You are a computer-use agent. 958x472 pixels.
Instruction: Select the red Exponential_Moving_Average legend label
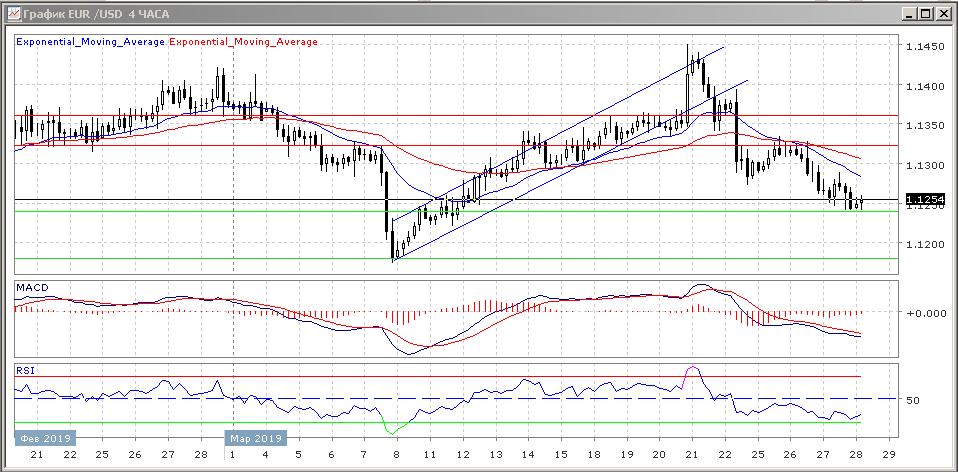(x=244, y=42)
